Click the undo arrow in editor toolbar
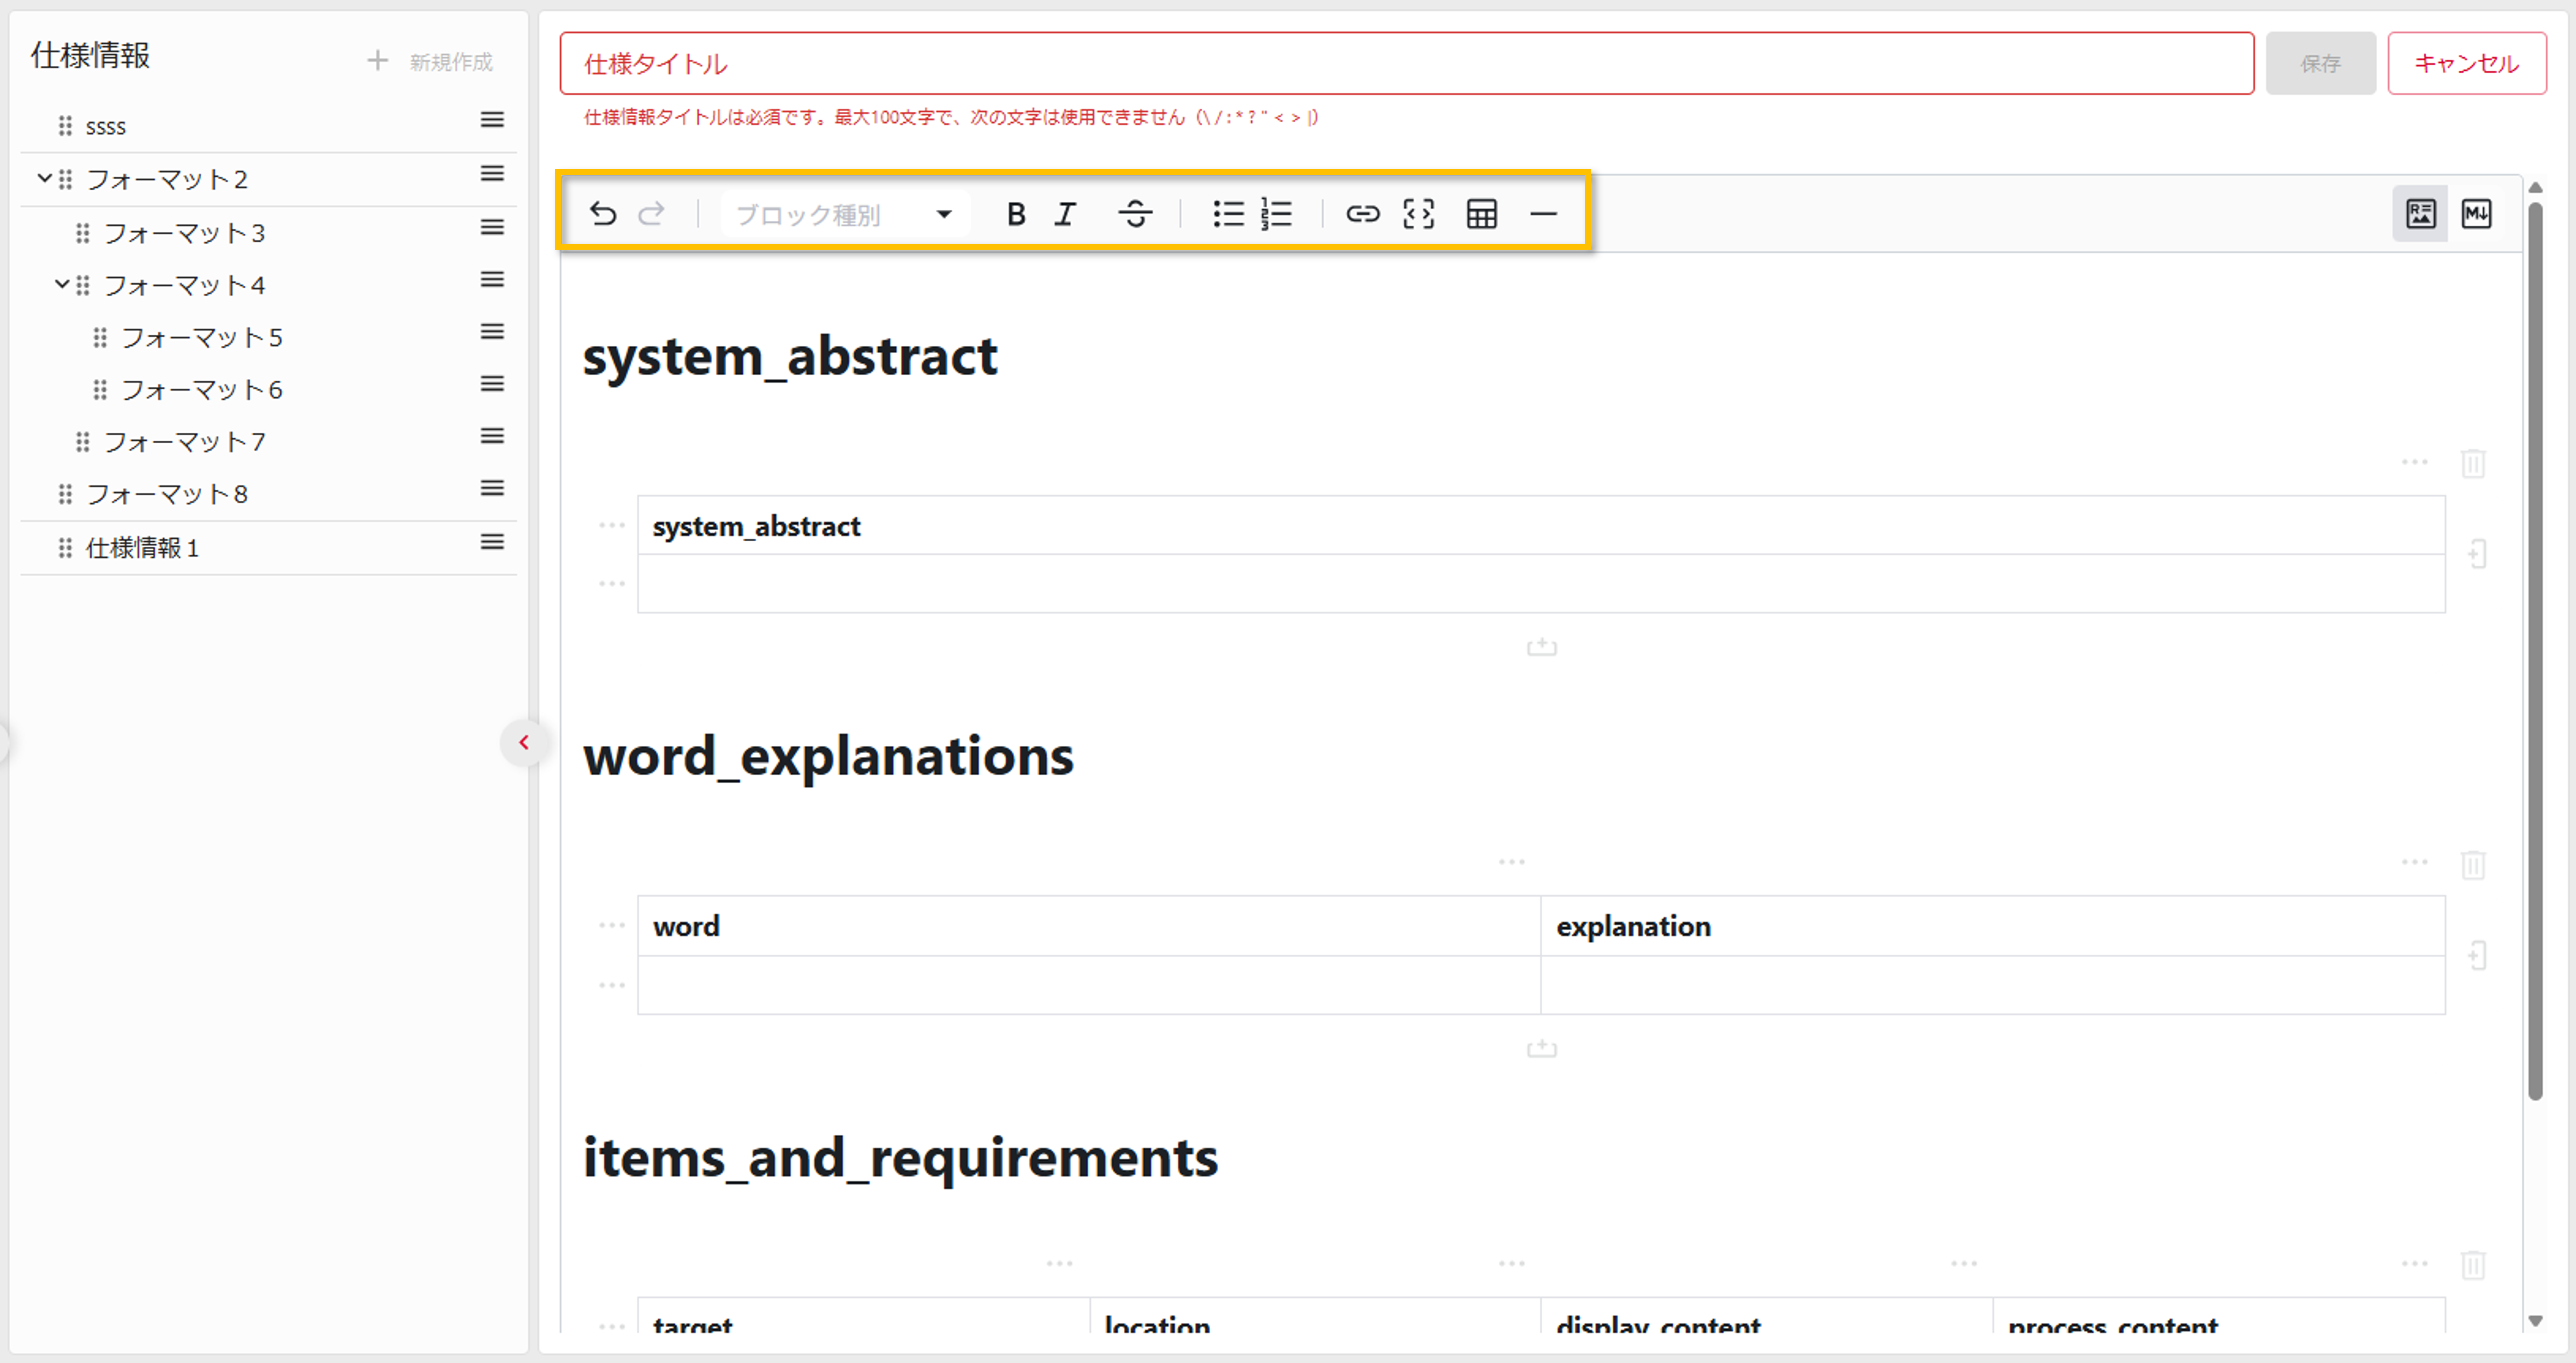 [603, 213]
